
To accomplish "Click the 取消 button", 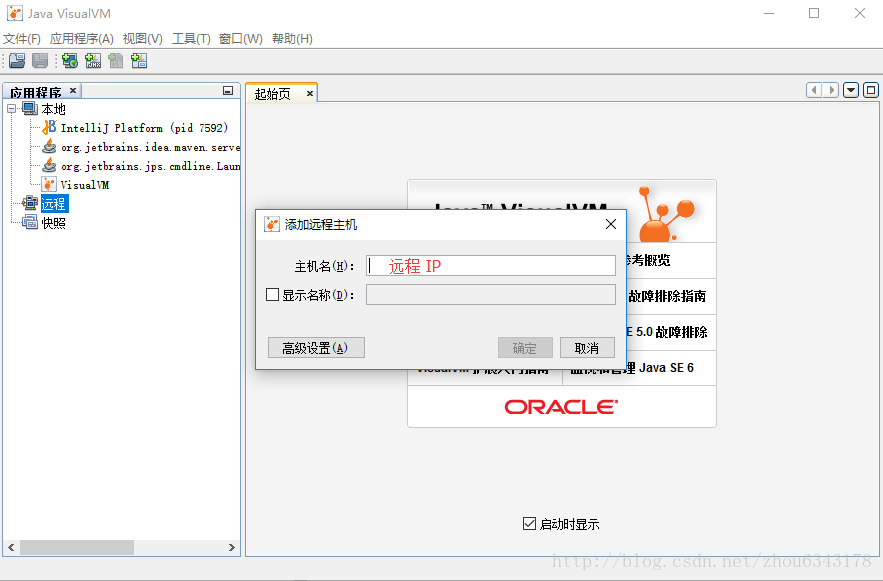I will (587, 348).
